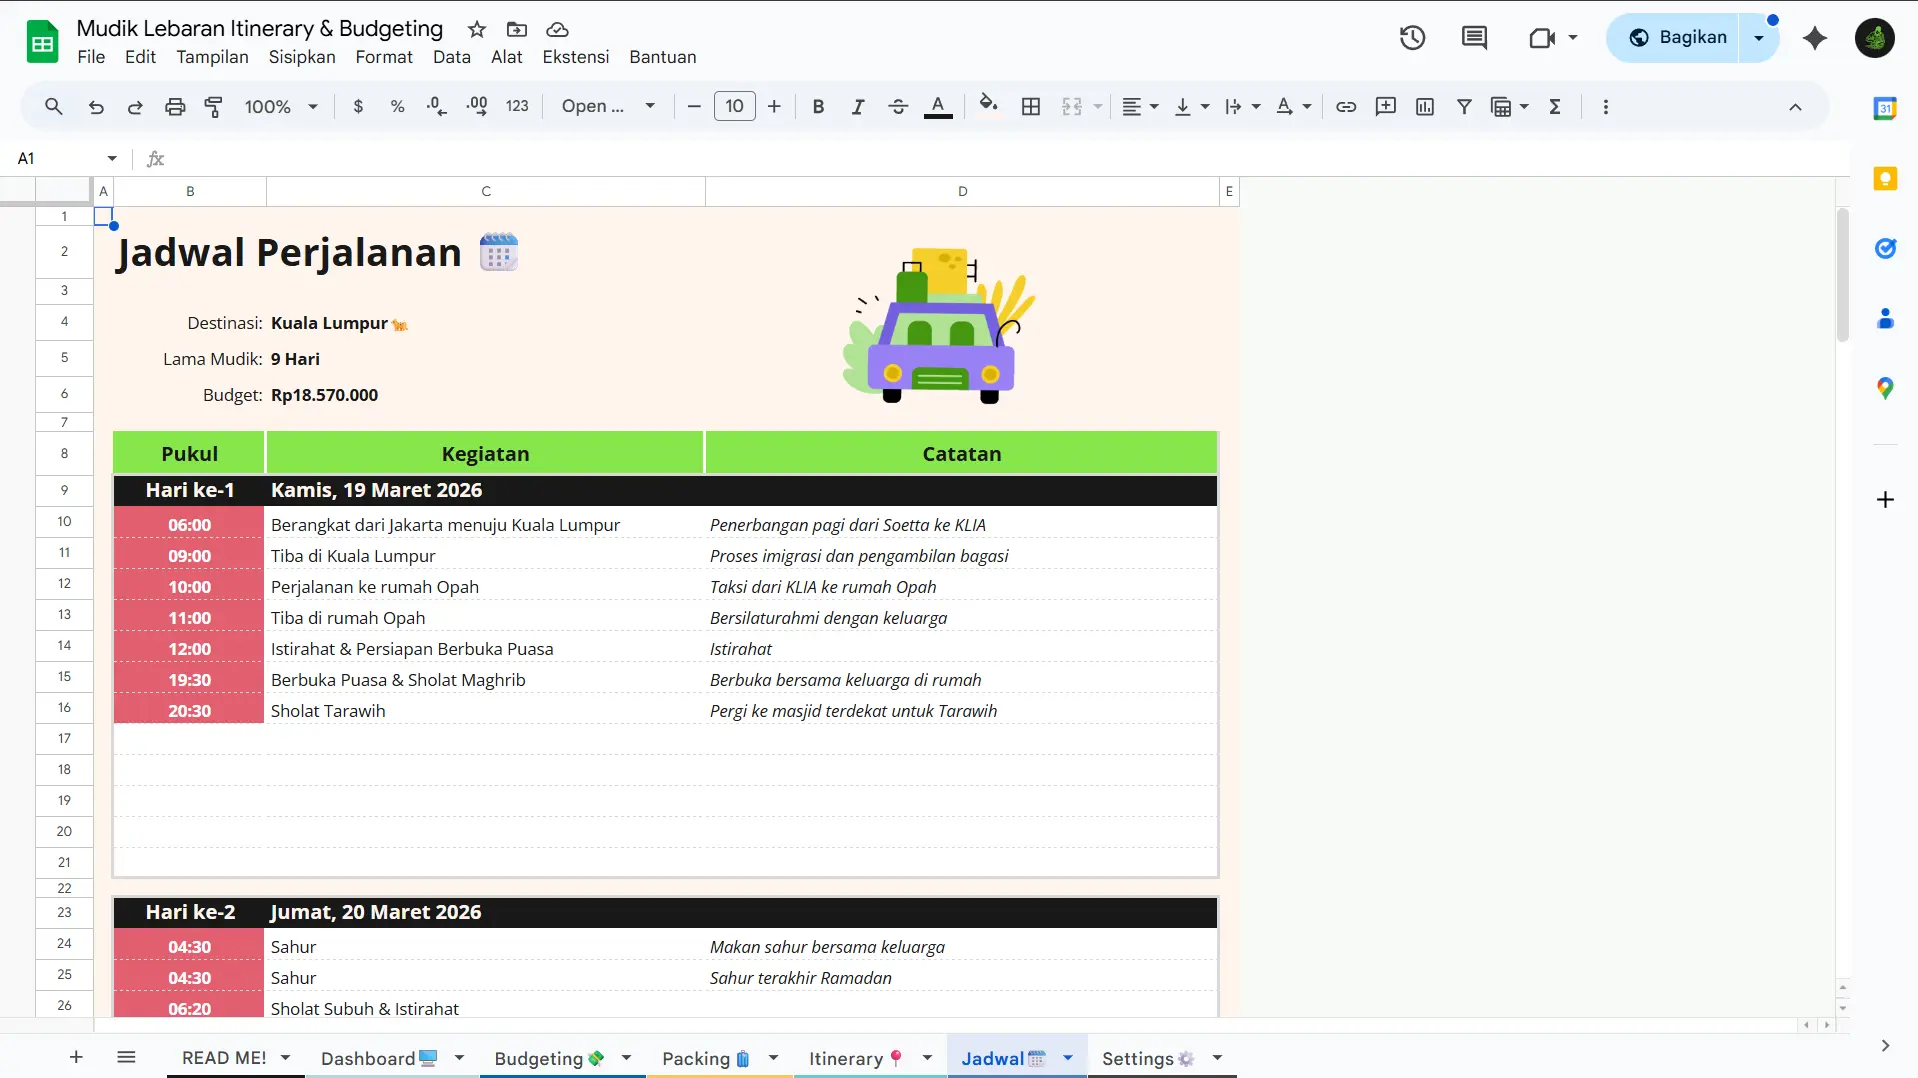Switch to the Budgeting sheet tab
1918x1078 pixels.
[x=548, y=1058]
